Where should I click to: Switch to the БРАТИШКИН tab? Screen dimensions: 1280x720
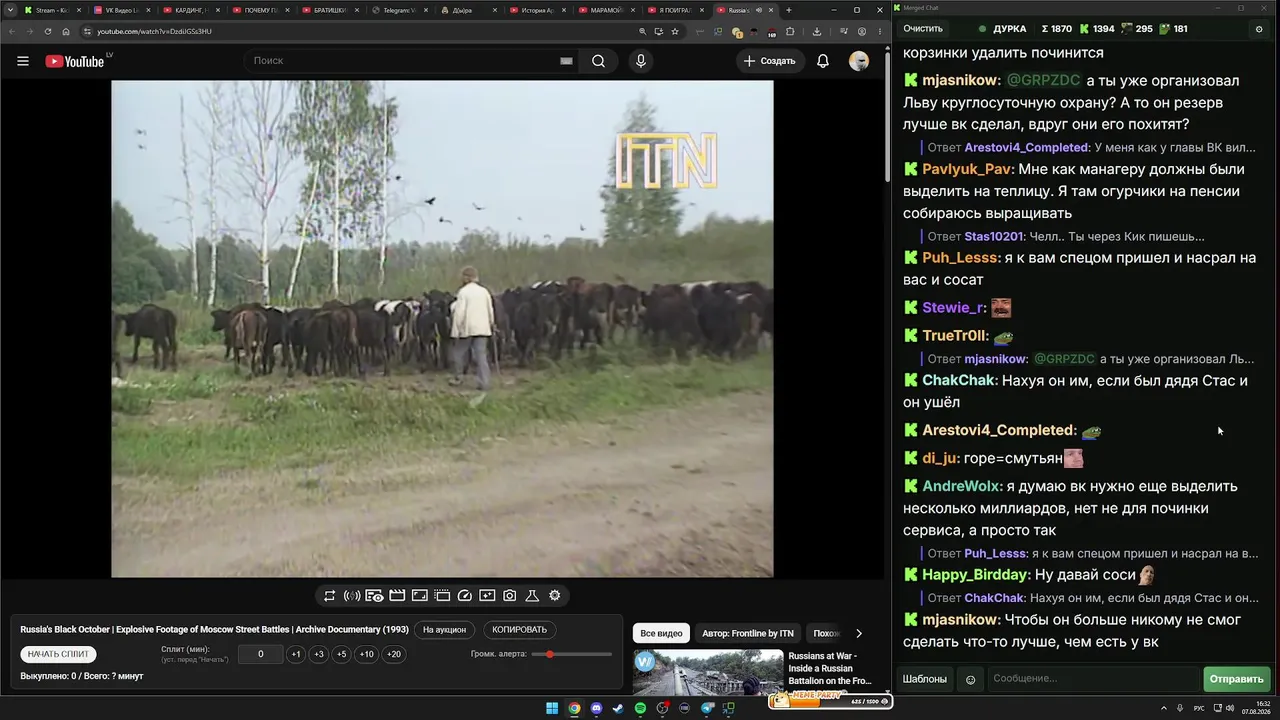coord(330,10)
